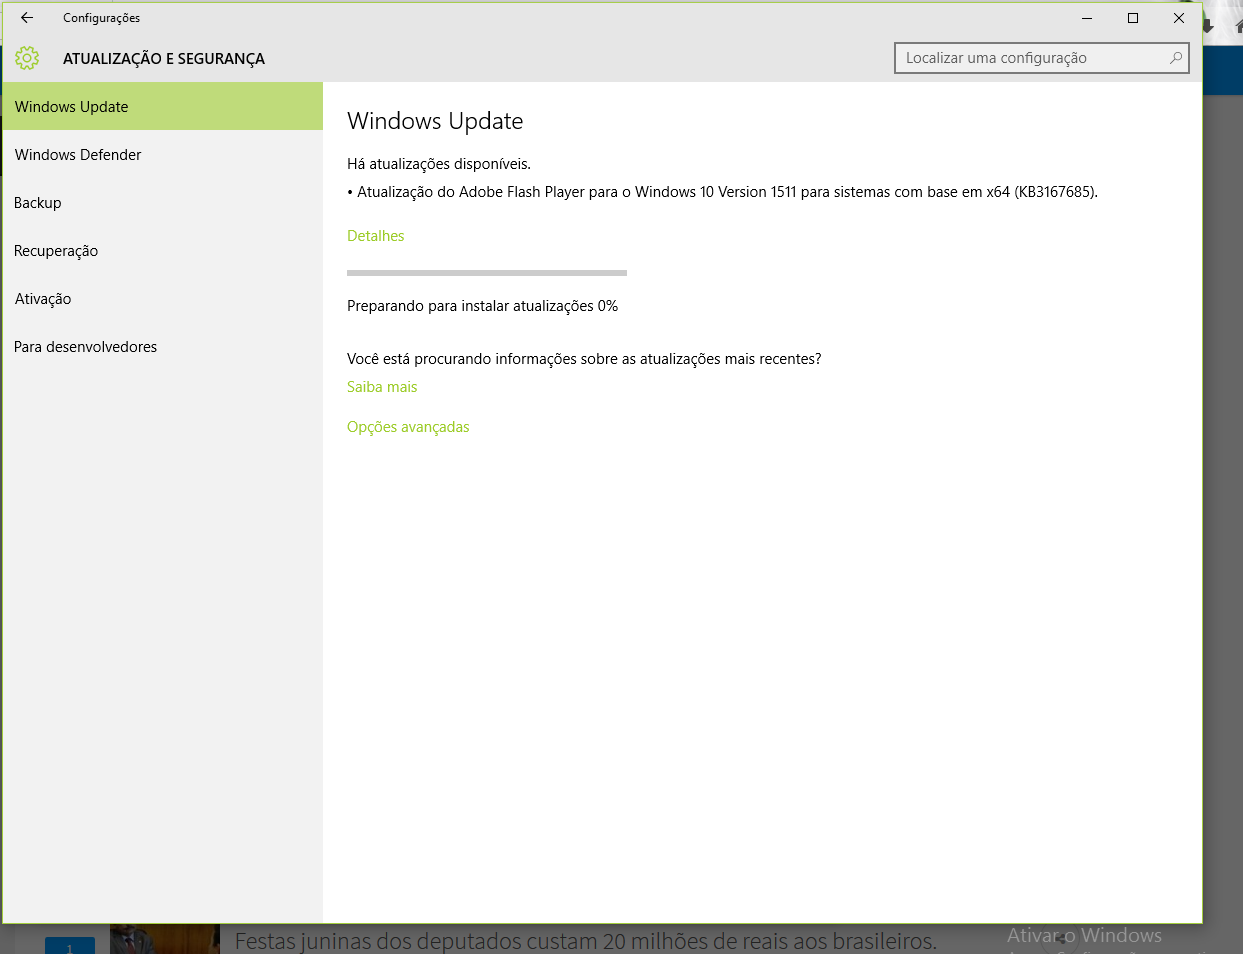Click the Adobe Flash Player update text

click(x=722, y=192)
